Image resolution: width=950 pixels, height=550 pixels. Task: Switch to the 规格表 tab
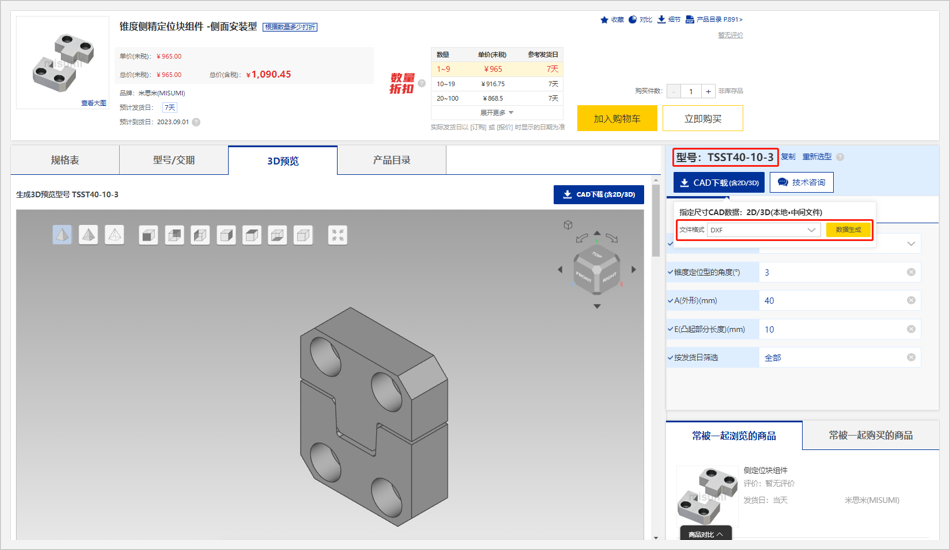(65, 160)
